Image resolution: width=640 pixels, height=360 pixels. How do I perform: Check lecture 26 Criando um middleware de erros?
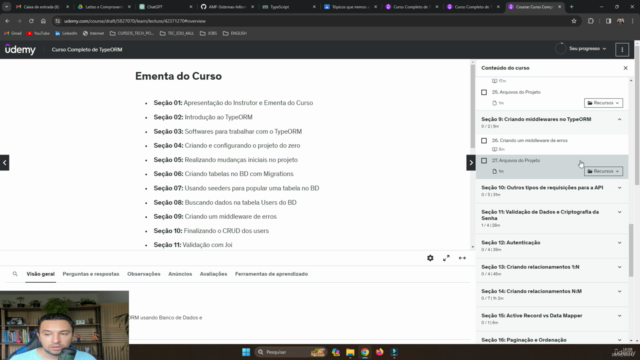pyautogui.click(x=484, y=140)
